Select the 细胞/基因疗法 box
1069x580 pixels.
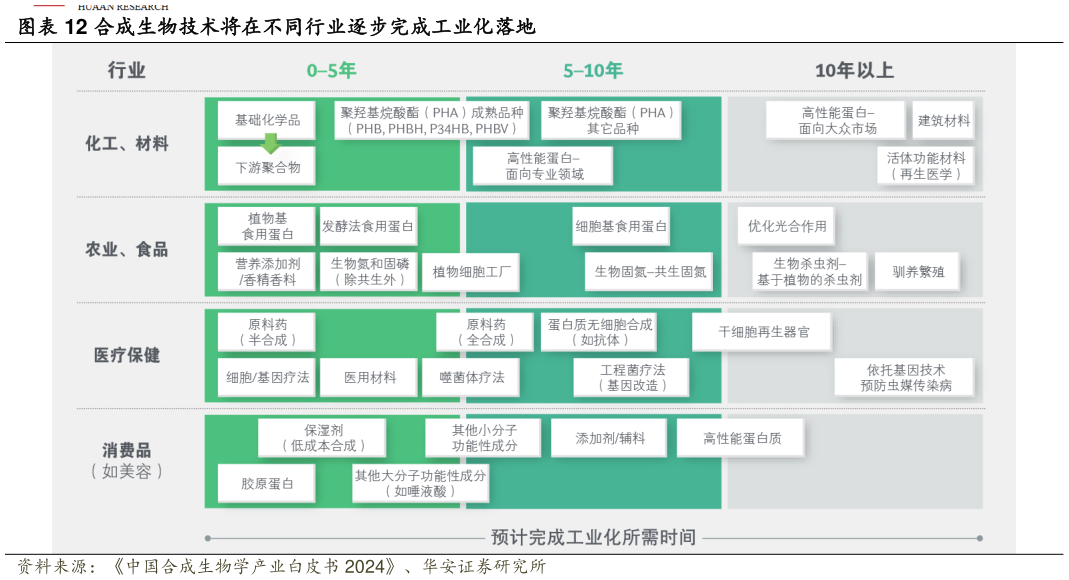(267, 378)
